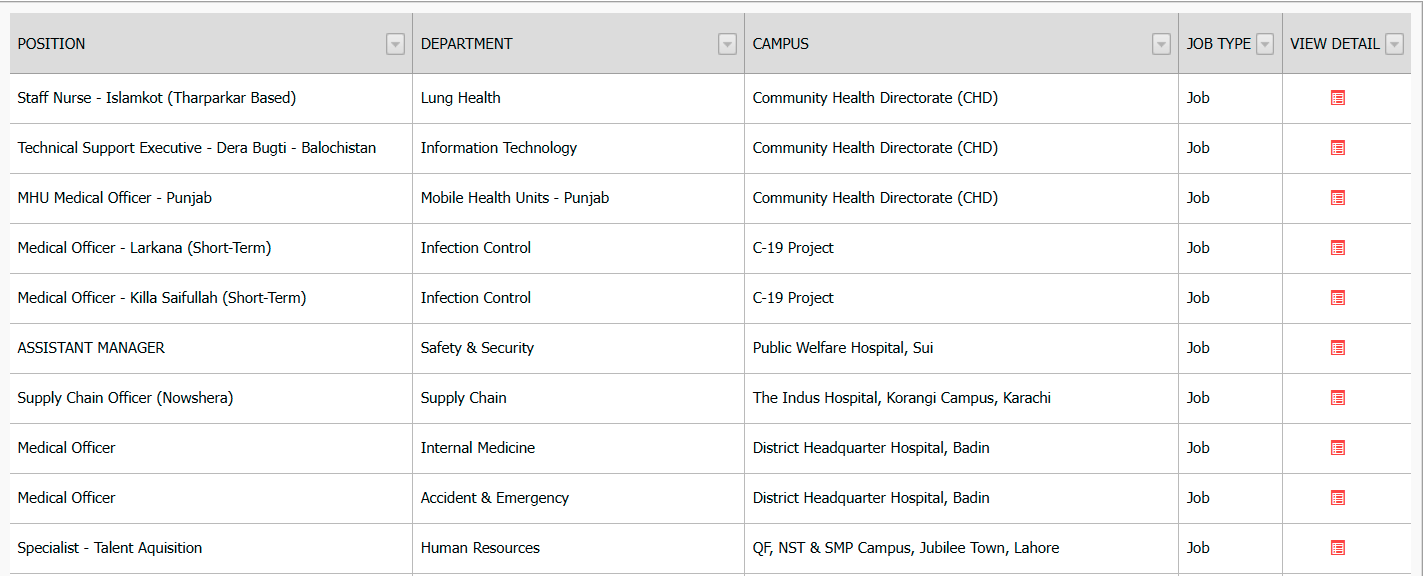The width and height of the screenshot is (1423, 576).
Task: Open detail icon for MHU Medical Officer - Punjab
Action: point(1337,198)
